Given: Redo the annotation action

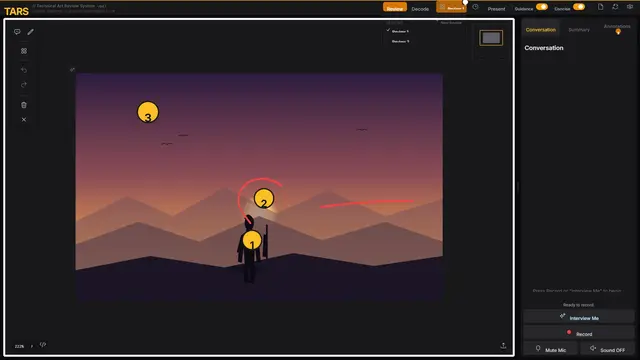Looking at the screenshot, I should 24,85.
